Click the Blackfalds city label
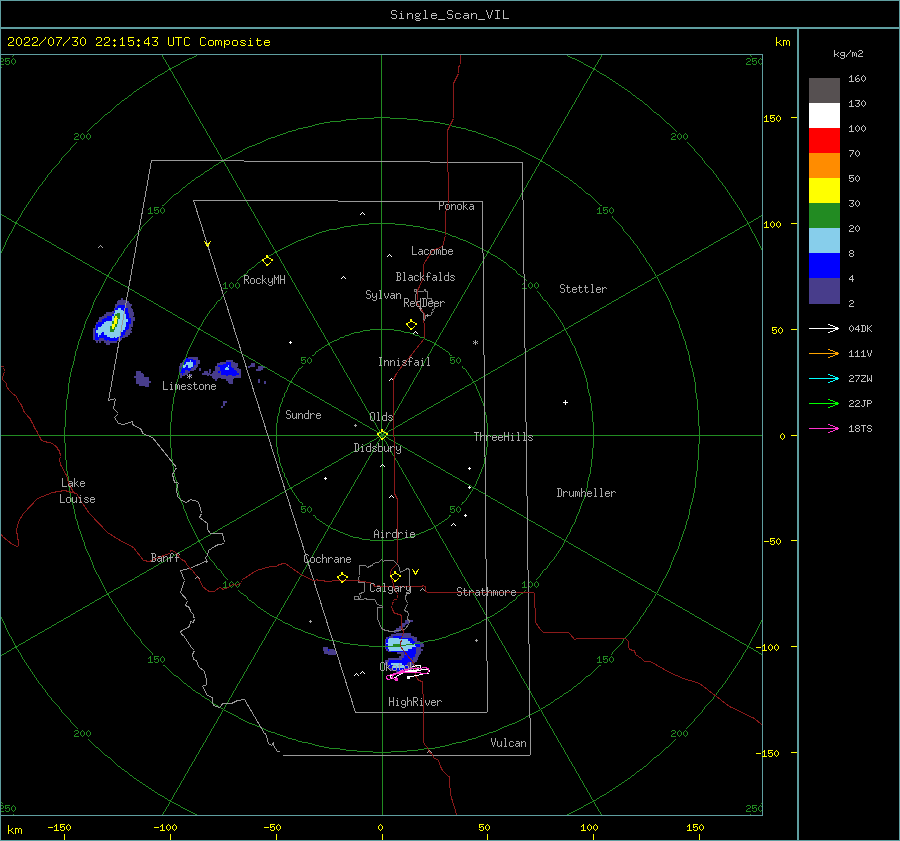This screenshot has height=841, width=900. click(x=425, y=277)
